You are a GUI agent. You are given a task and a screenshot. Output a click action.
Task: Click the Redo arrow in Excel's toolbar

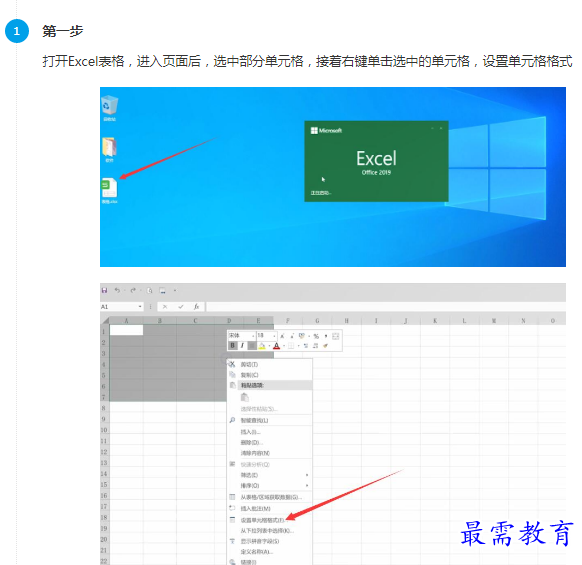(133, 290)
